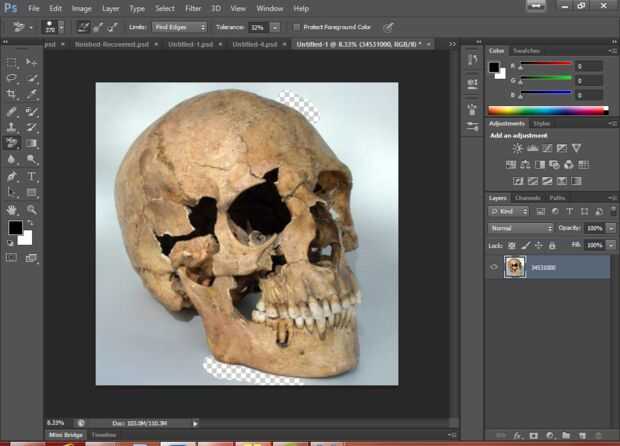Reset default foreground and background colors

tap(10, 243)
